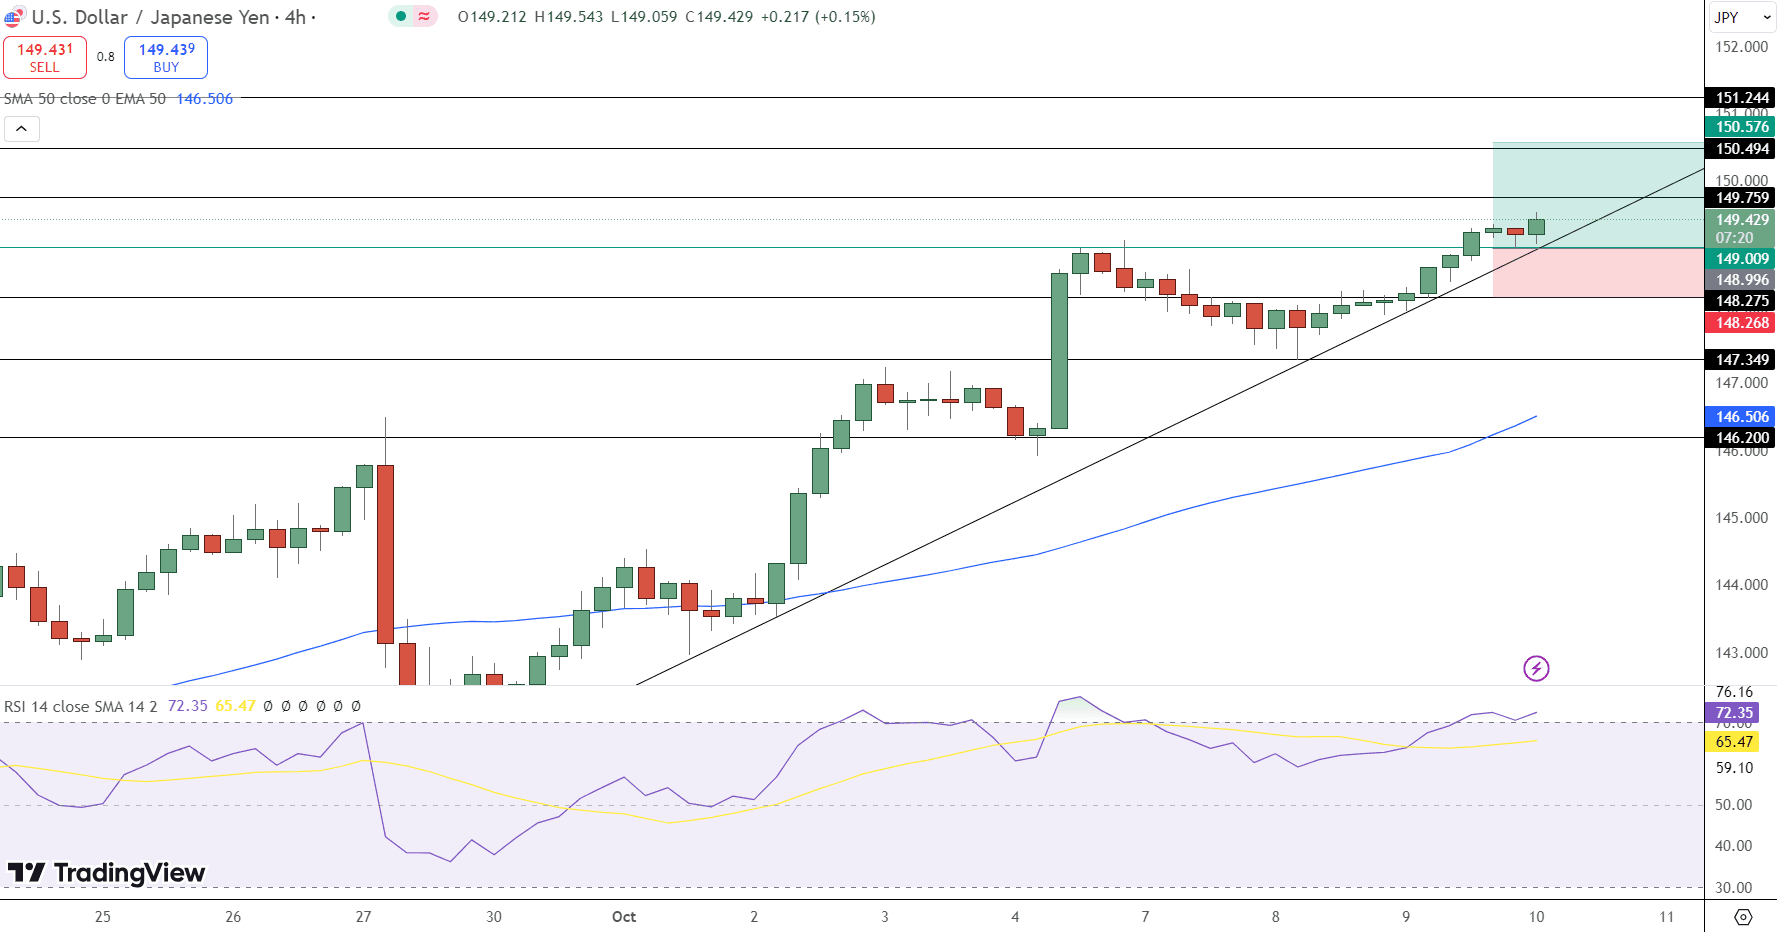Click the 151.244 price level label
Viewport: 1777px width, 932px height.
1740,98
